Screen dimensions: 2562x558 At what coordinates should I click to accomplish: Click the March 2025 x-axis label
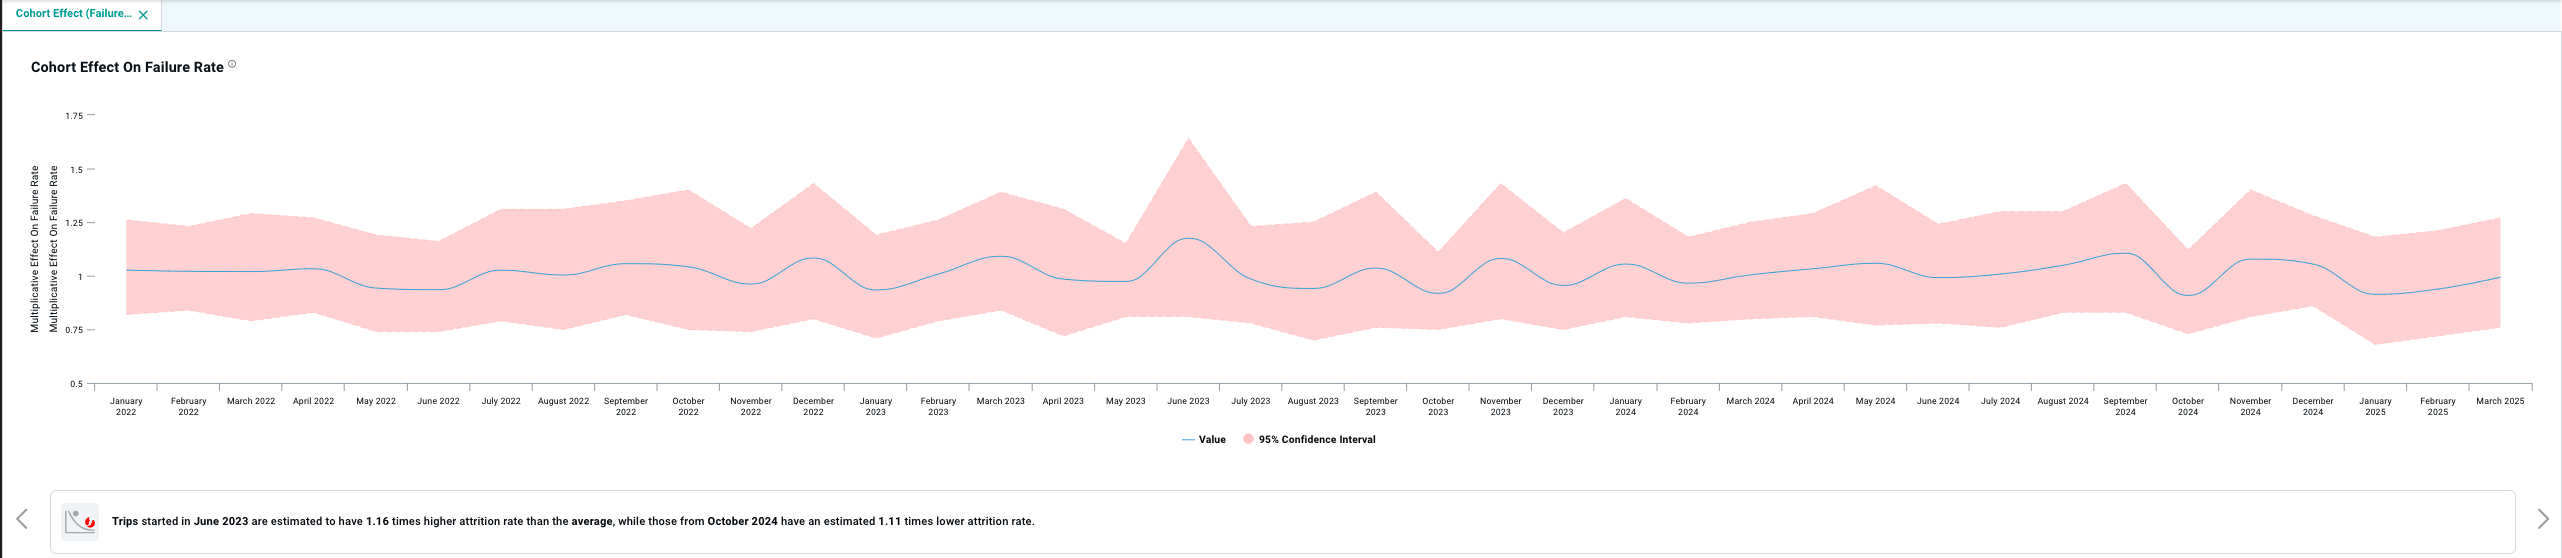coord(2499,401)
